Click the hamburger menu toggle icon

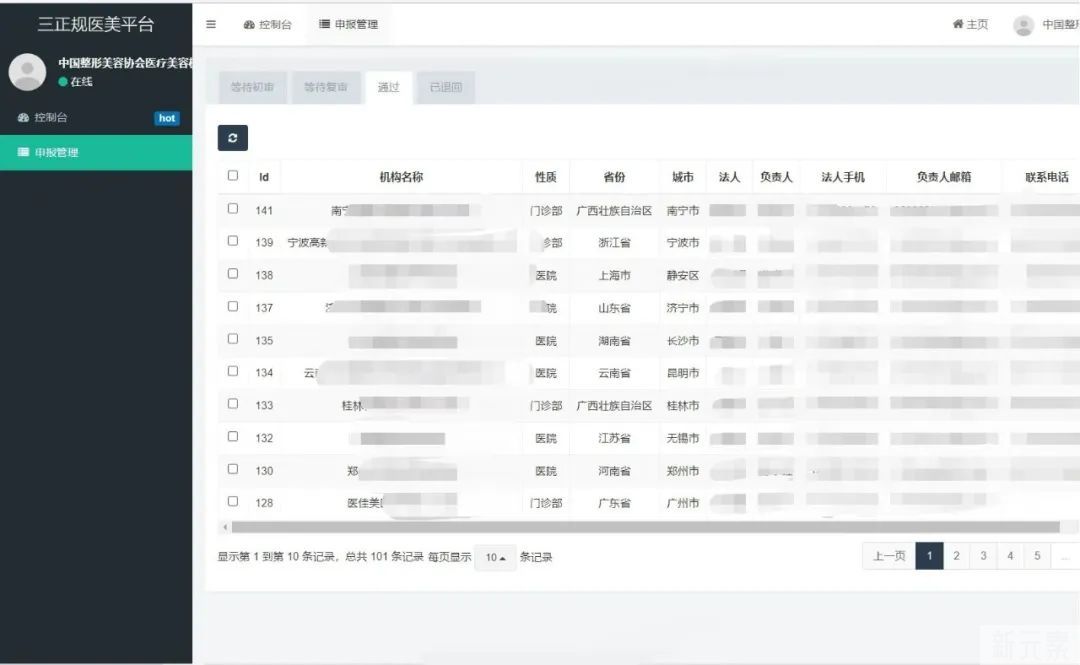(211, 24)
